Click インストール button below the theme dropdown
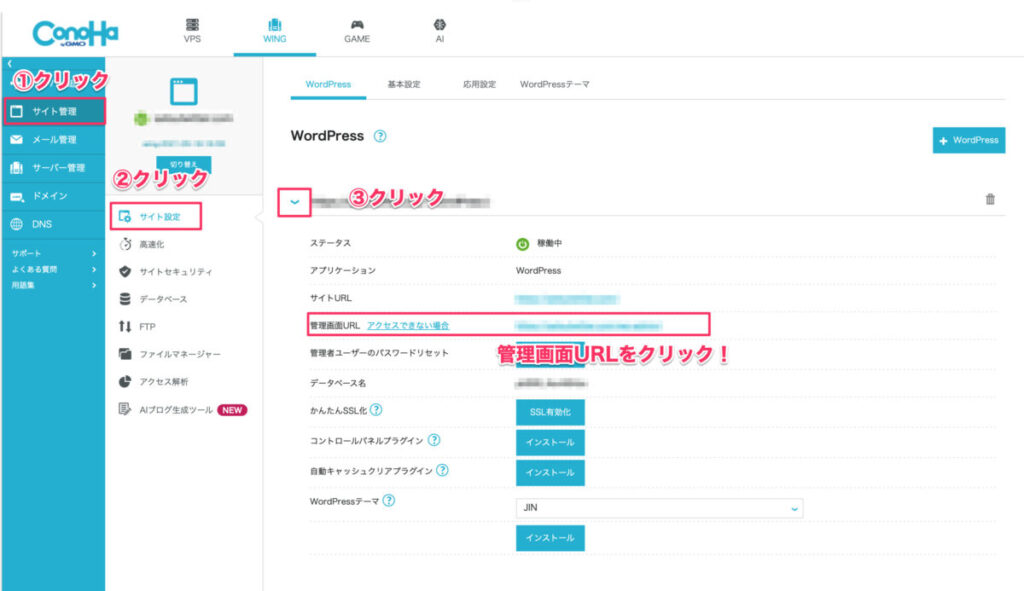 550,537
